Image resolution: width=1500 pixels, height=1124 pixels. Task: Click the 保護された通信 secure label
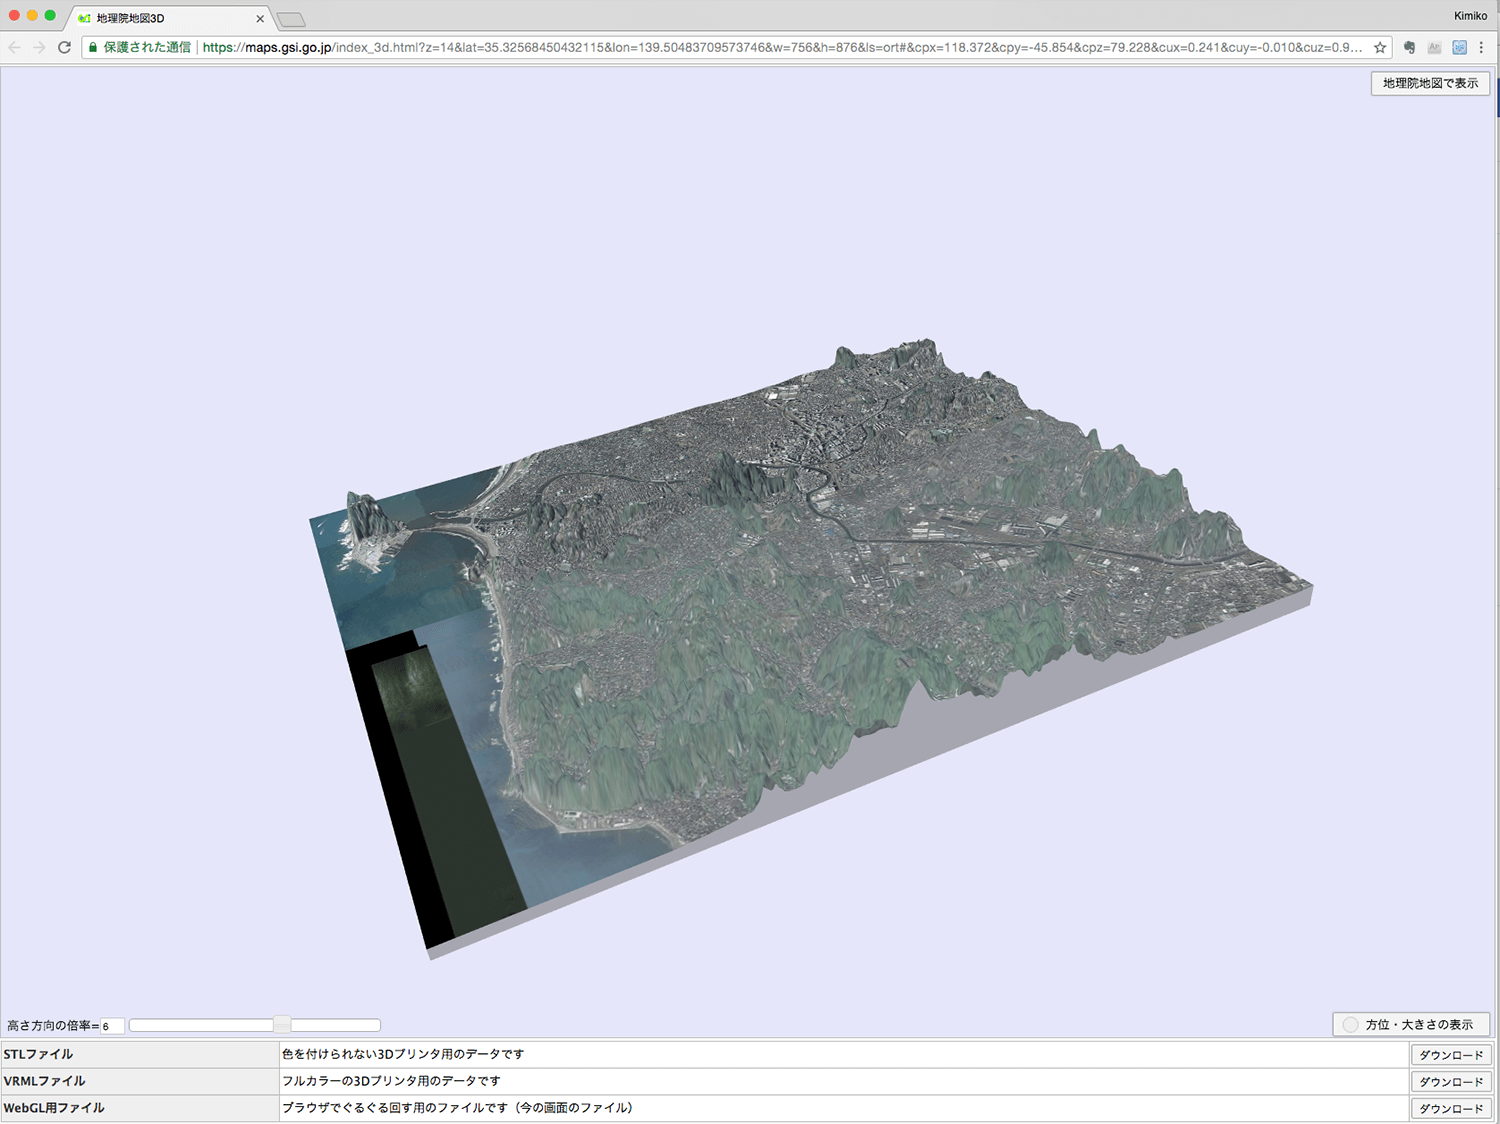[147, 47]
